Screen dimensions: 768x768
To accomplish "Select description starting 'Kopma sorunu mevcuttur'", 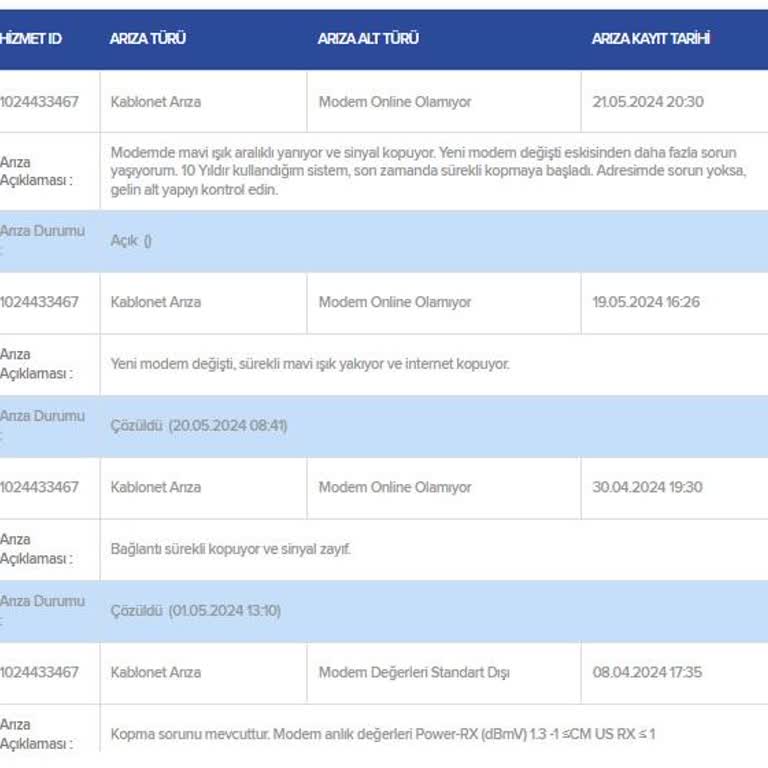I will (x=382, y=734).
